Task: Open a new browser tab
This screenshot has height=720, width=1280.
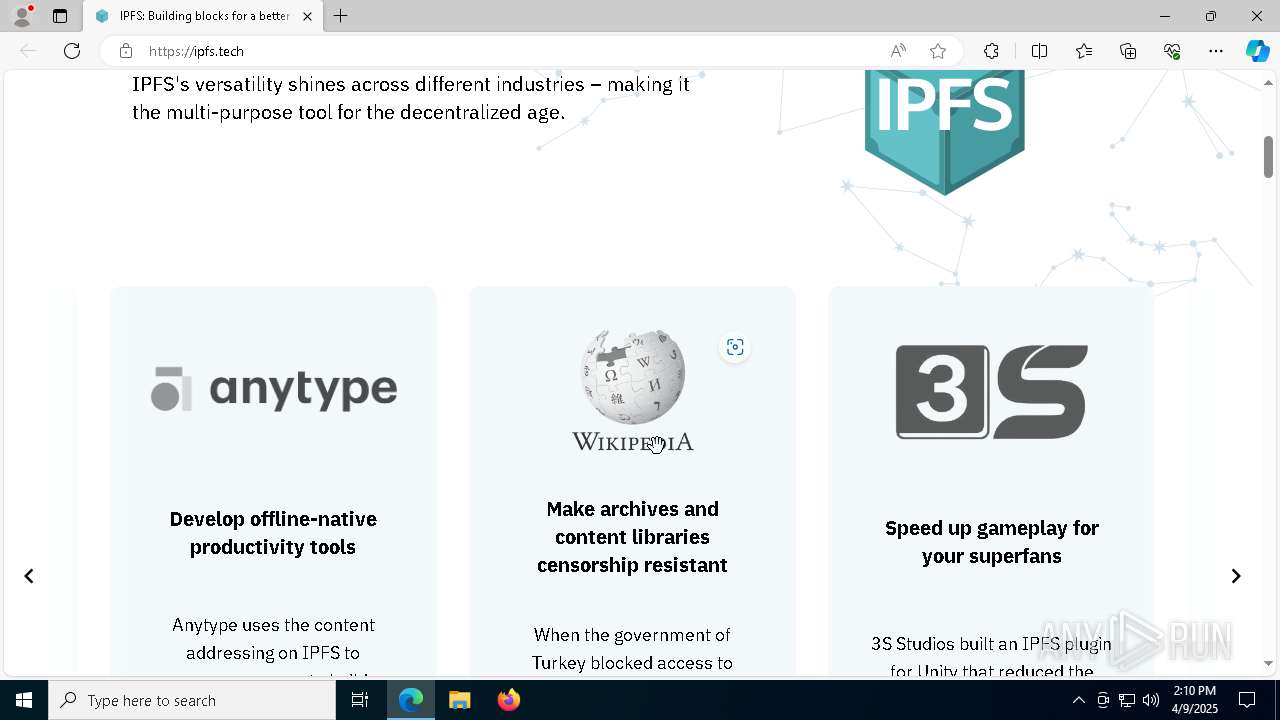Action: point(341,16)
